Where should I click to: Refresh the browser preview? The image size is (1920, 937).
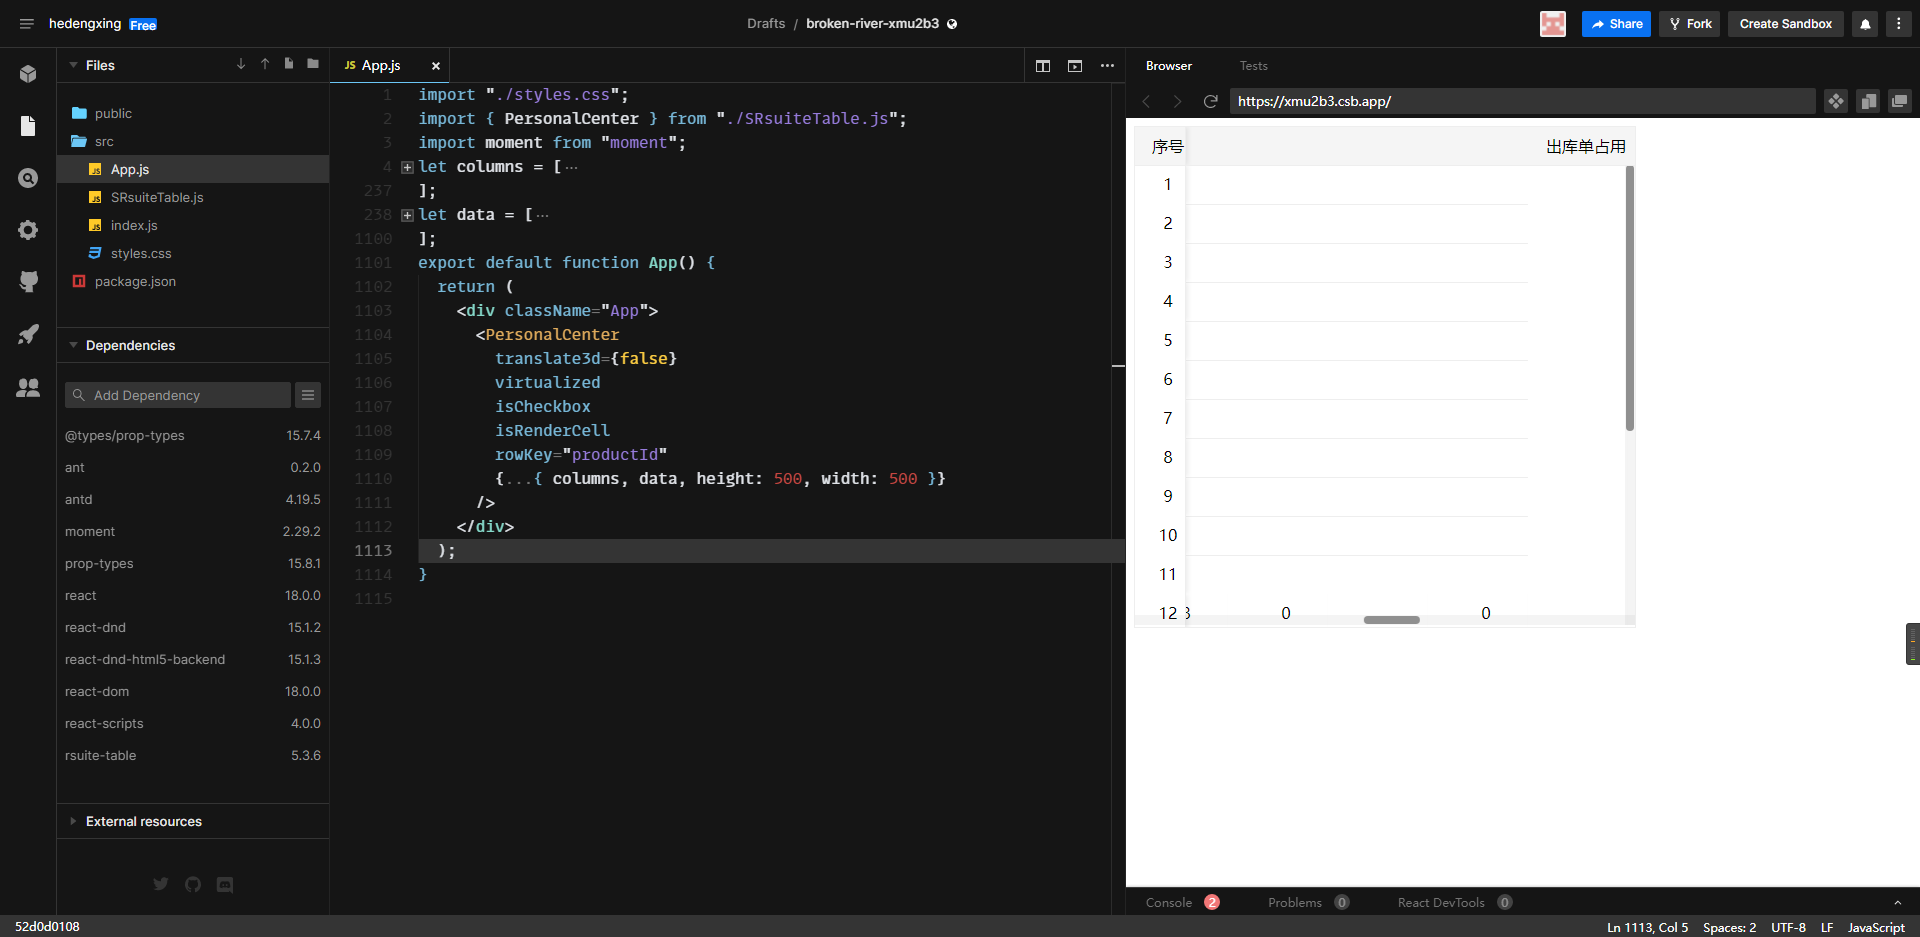1210,101
